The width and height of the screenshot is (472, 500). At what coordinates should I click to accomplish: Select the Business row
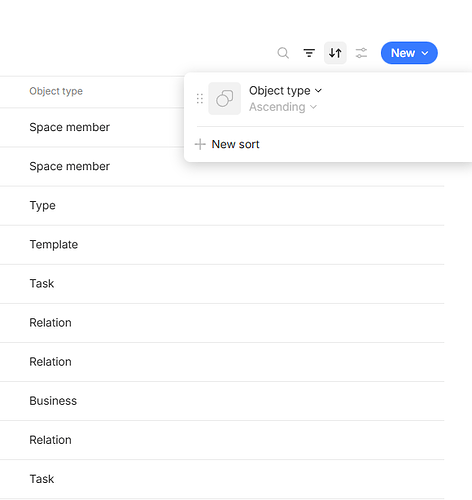tap(222, 401)
